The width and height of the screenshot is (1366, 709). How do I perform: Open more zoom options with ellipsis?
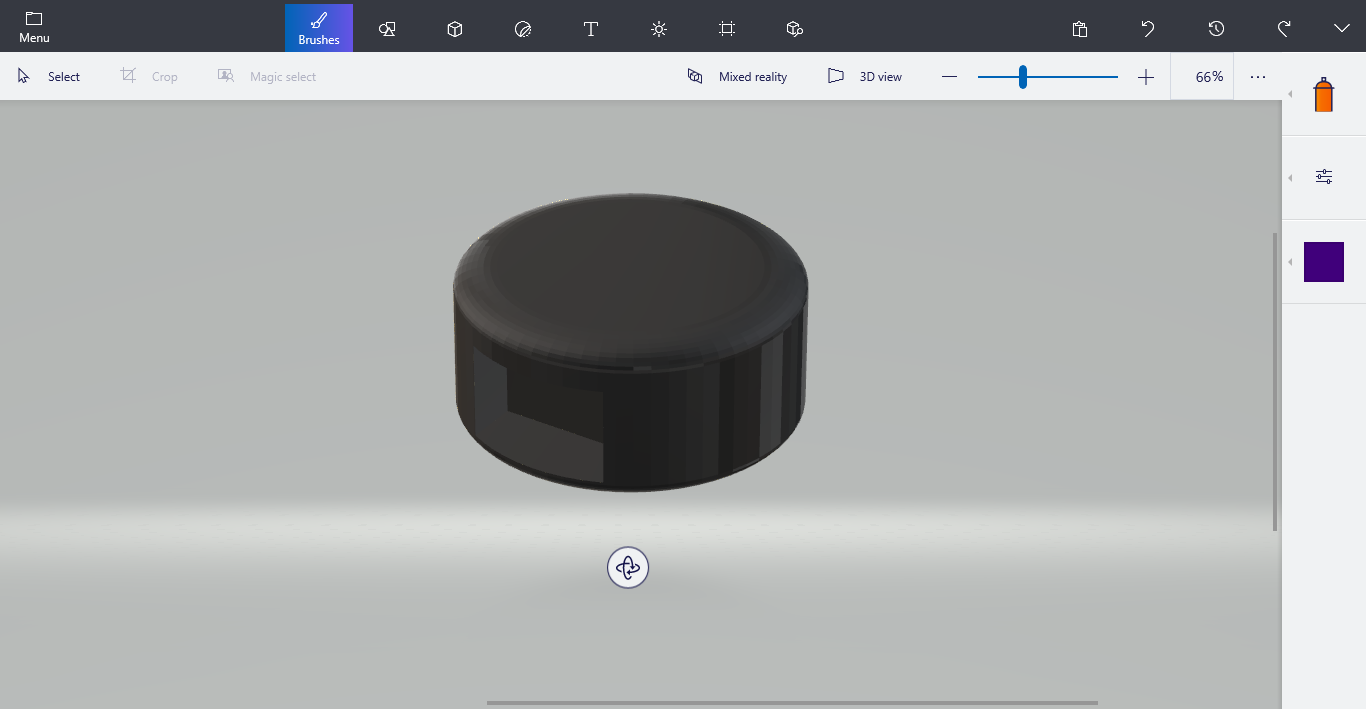point(1257,76)
